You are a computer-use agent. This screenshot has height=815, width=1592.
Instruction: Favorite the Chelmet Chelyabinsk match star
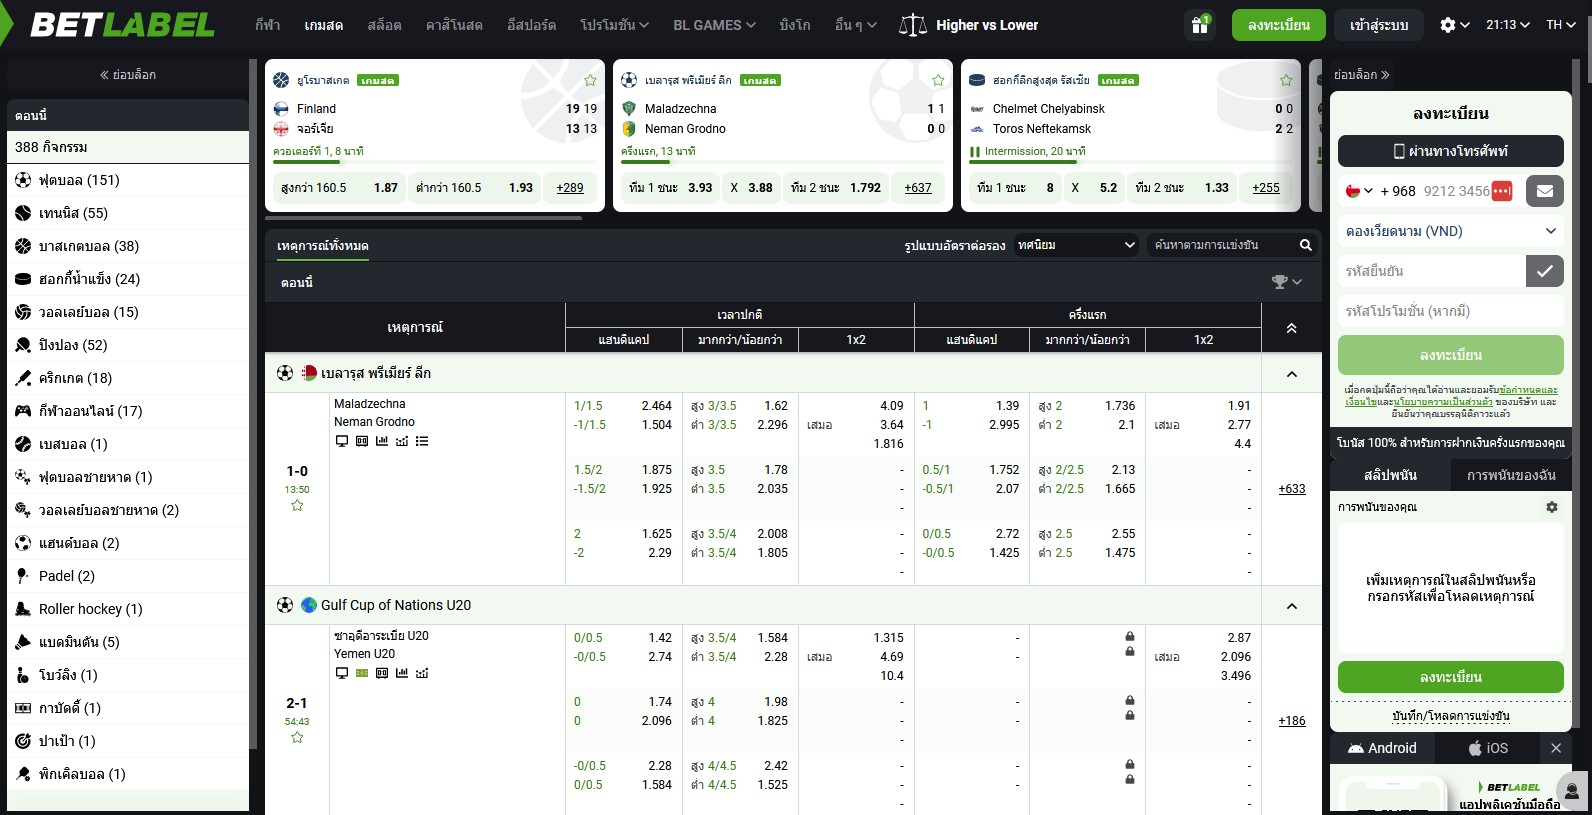pyautogui.click(x=1286, y=80)
